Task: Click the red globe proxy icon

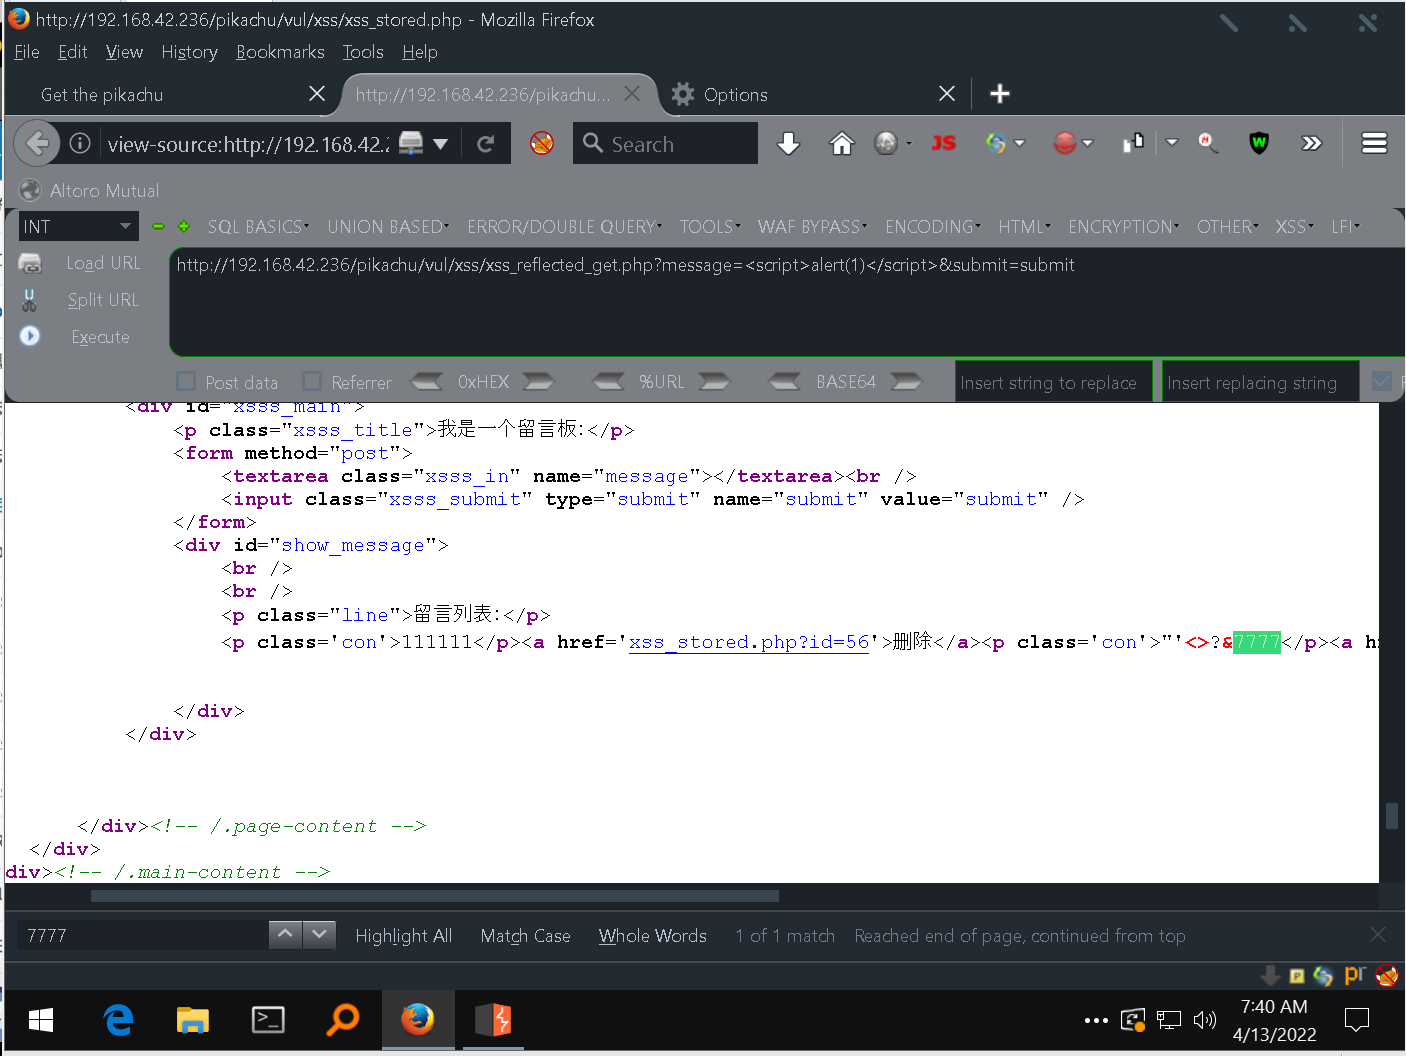Action: 1065,144
